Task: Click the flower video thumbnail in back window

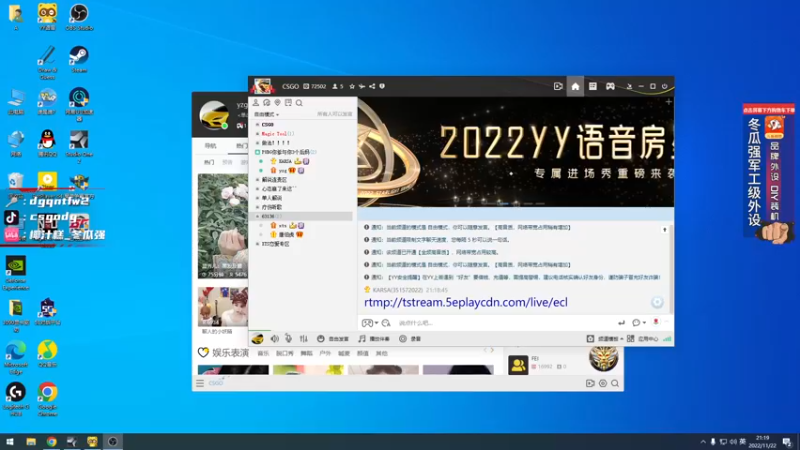Action: (223, 226)
